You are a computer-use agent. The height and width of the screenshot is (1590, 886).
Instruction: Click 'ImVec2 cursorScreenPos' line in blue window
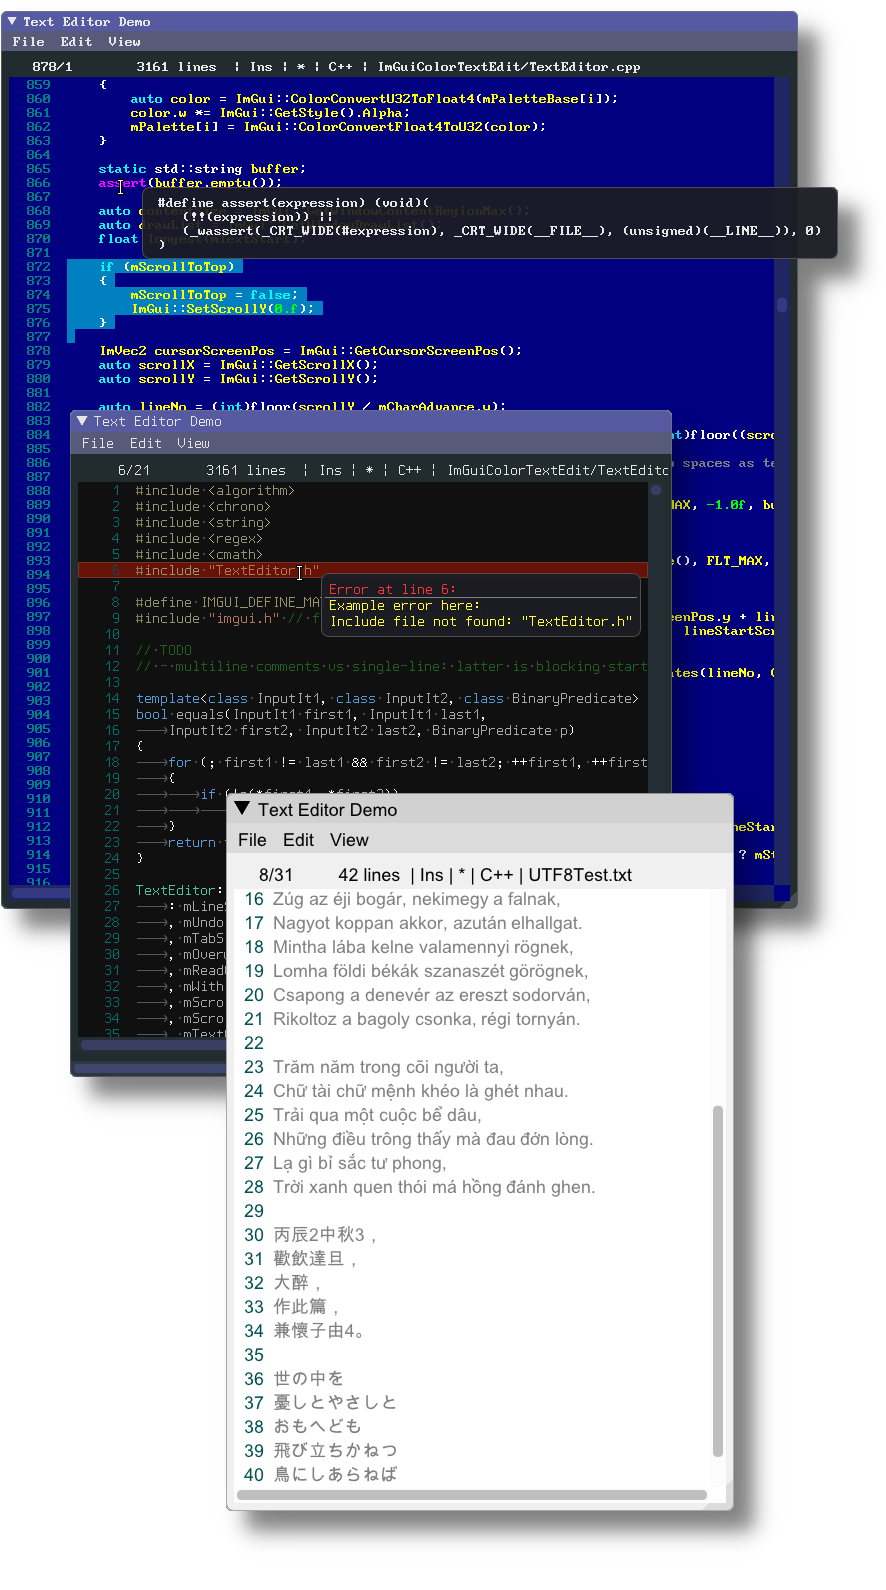click(x=310, y=351)
